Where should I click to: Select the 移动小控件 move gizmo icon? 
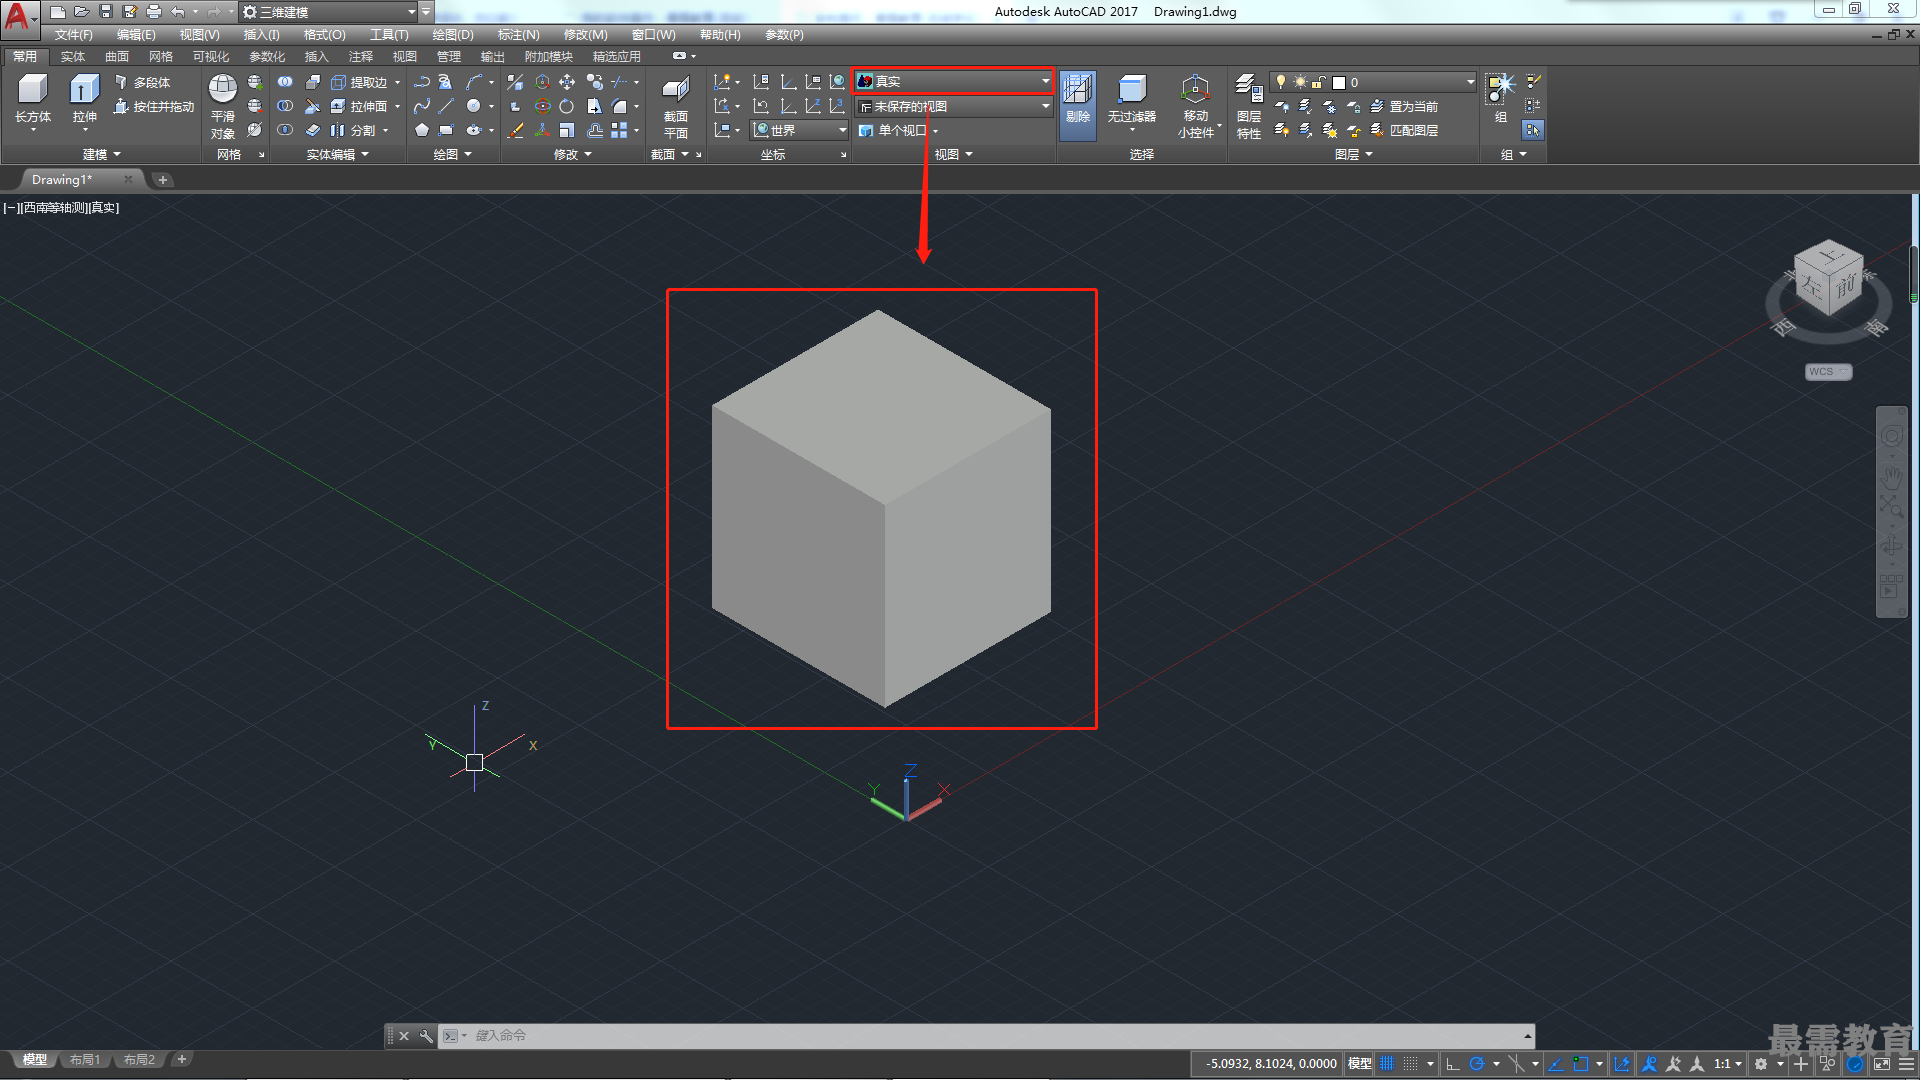[x=1196, y=106]
